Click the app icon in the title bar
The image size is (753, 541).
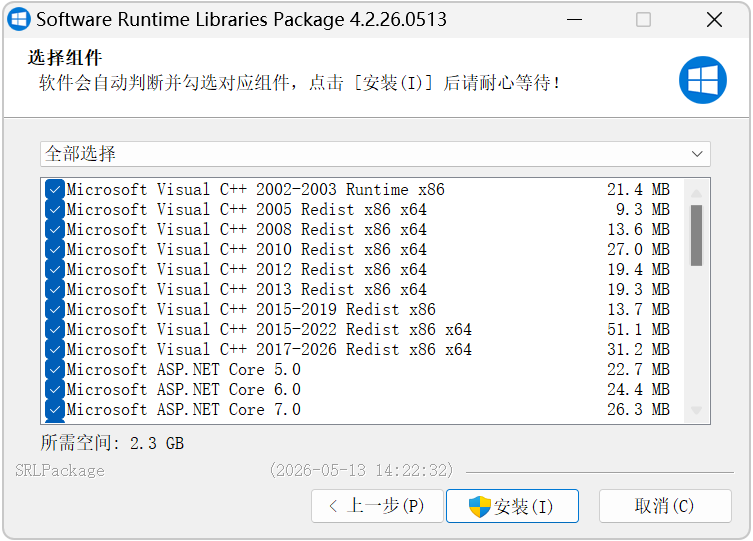[x=19, y=19]
